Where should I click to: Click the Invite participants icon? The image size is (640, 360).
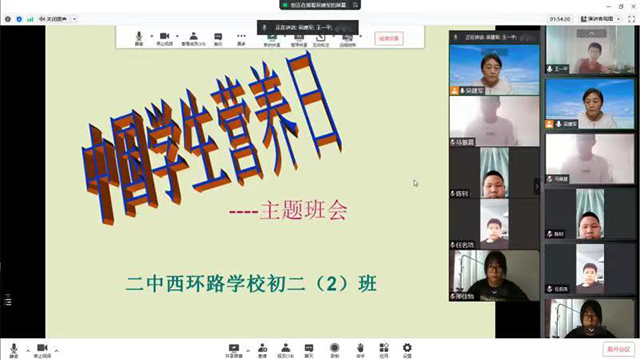point(262,350)
